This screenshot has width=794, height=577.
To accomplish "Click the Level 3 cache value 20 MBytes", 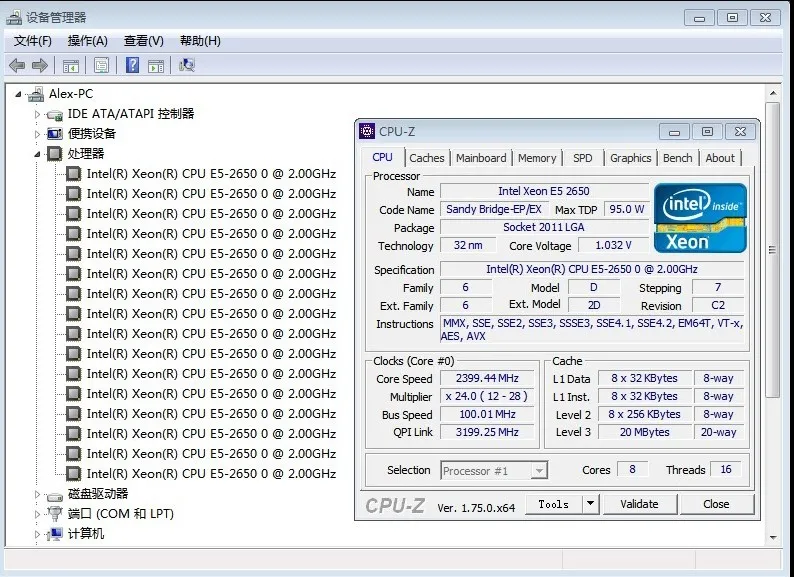I will [645, 432].
